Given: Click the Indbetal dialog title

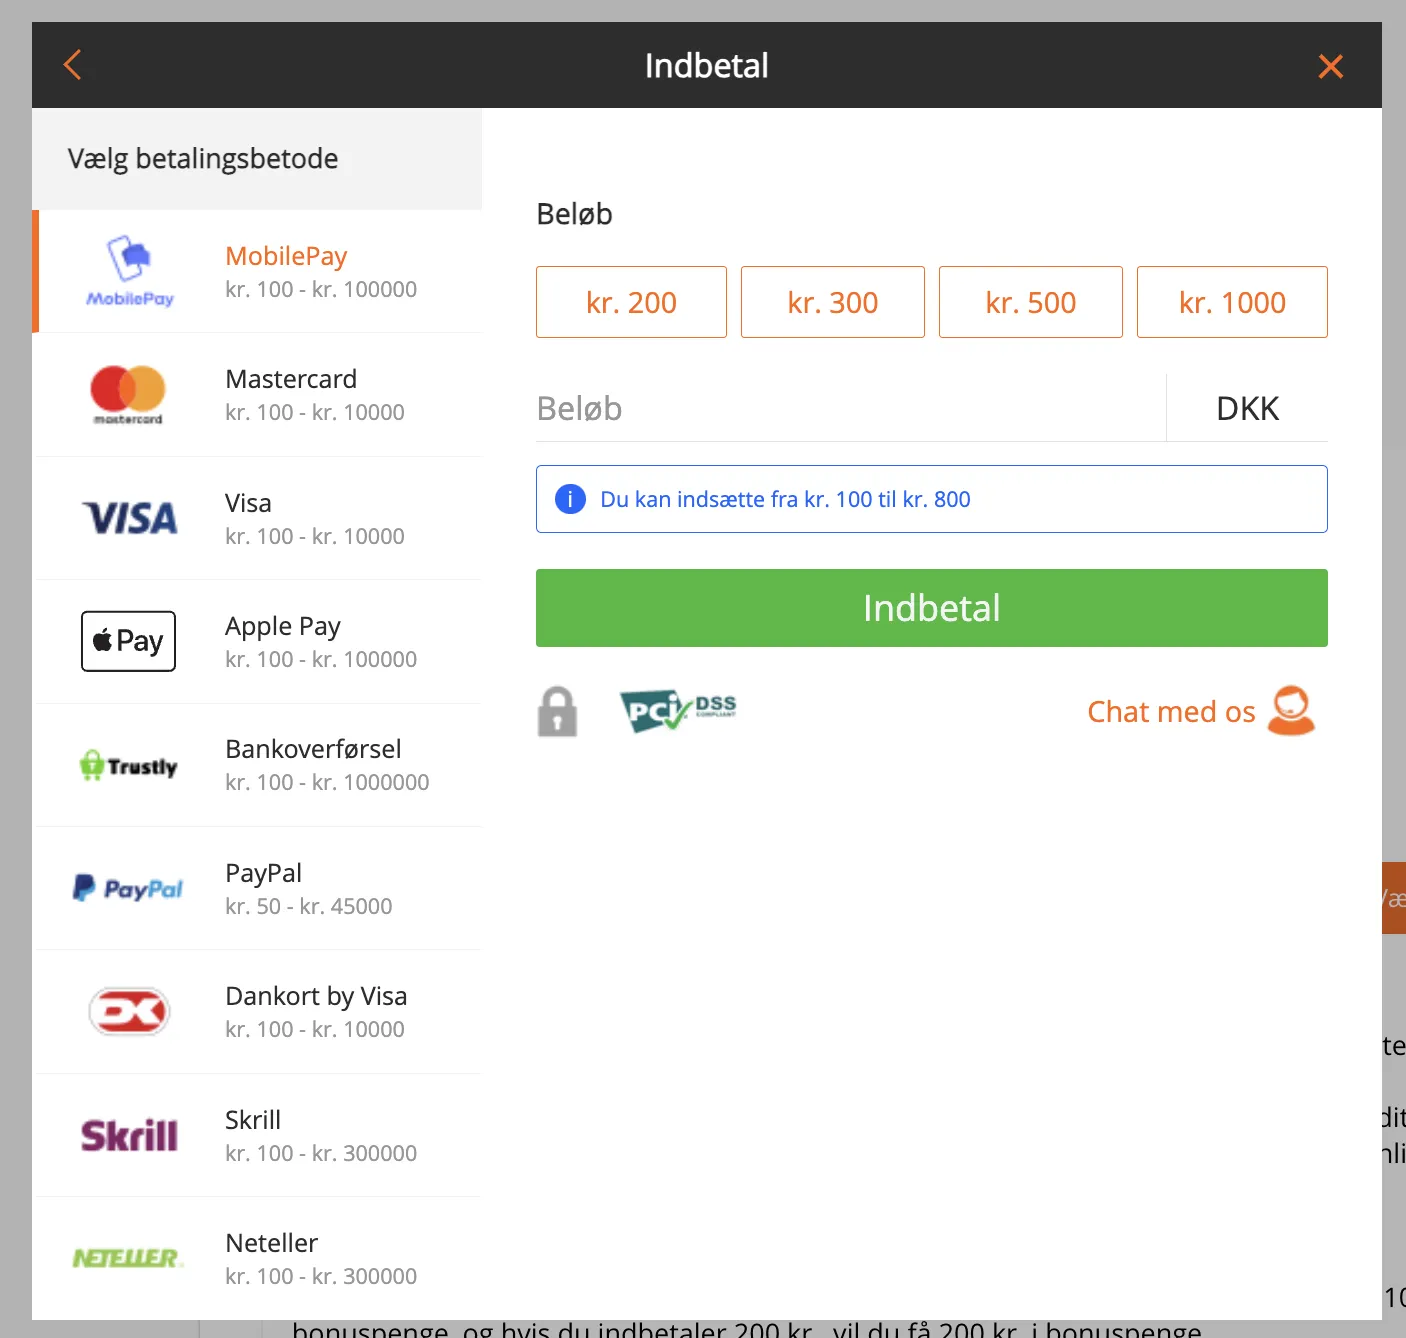Looking at the screenshot, I should coord(707,66).
